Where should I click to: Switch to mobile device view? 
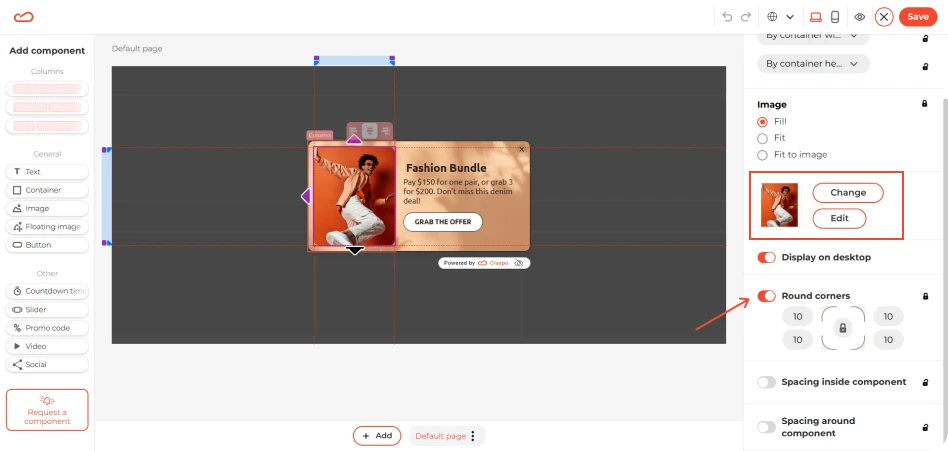(x=835, y=17)
